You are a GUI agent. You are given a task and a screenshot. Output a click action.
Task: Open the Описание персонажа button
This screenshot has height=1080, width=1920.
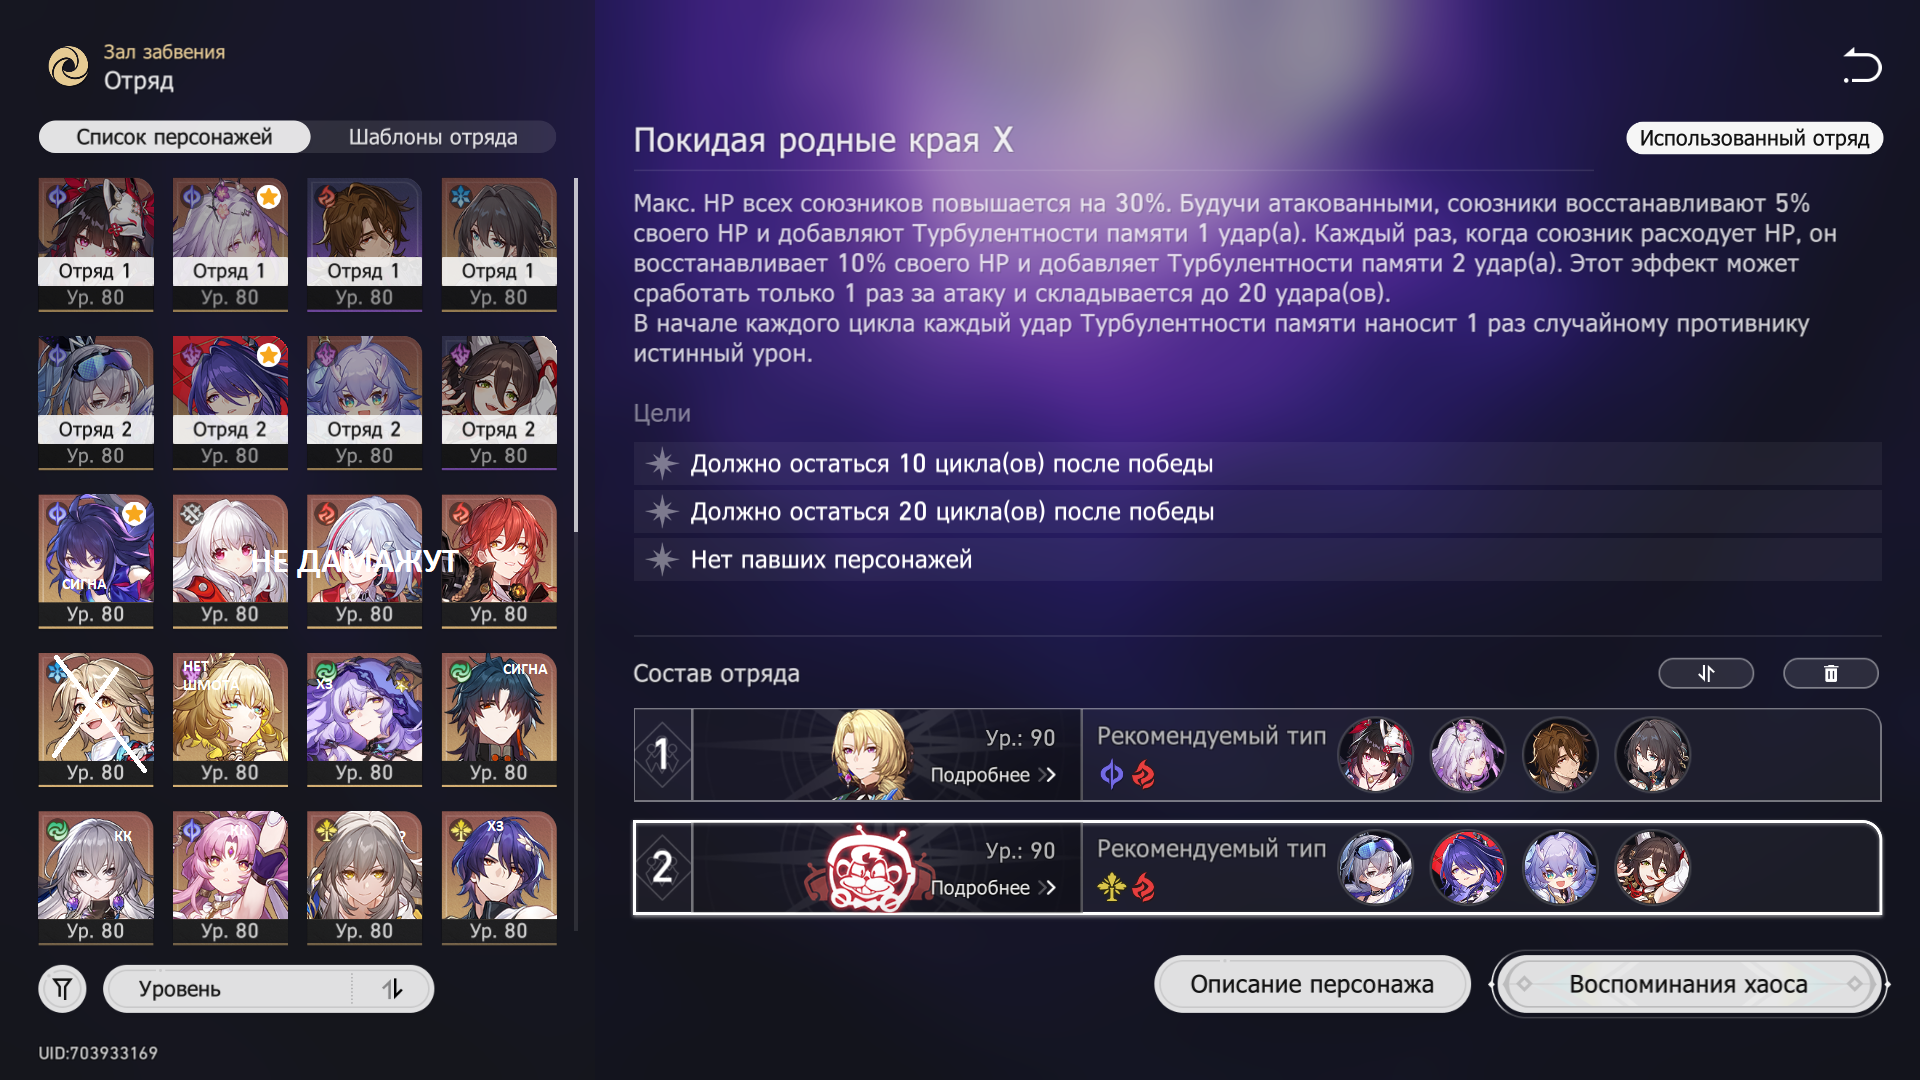[x=1312, y=984]
